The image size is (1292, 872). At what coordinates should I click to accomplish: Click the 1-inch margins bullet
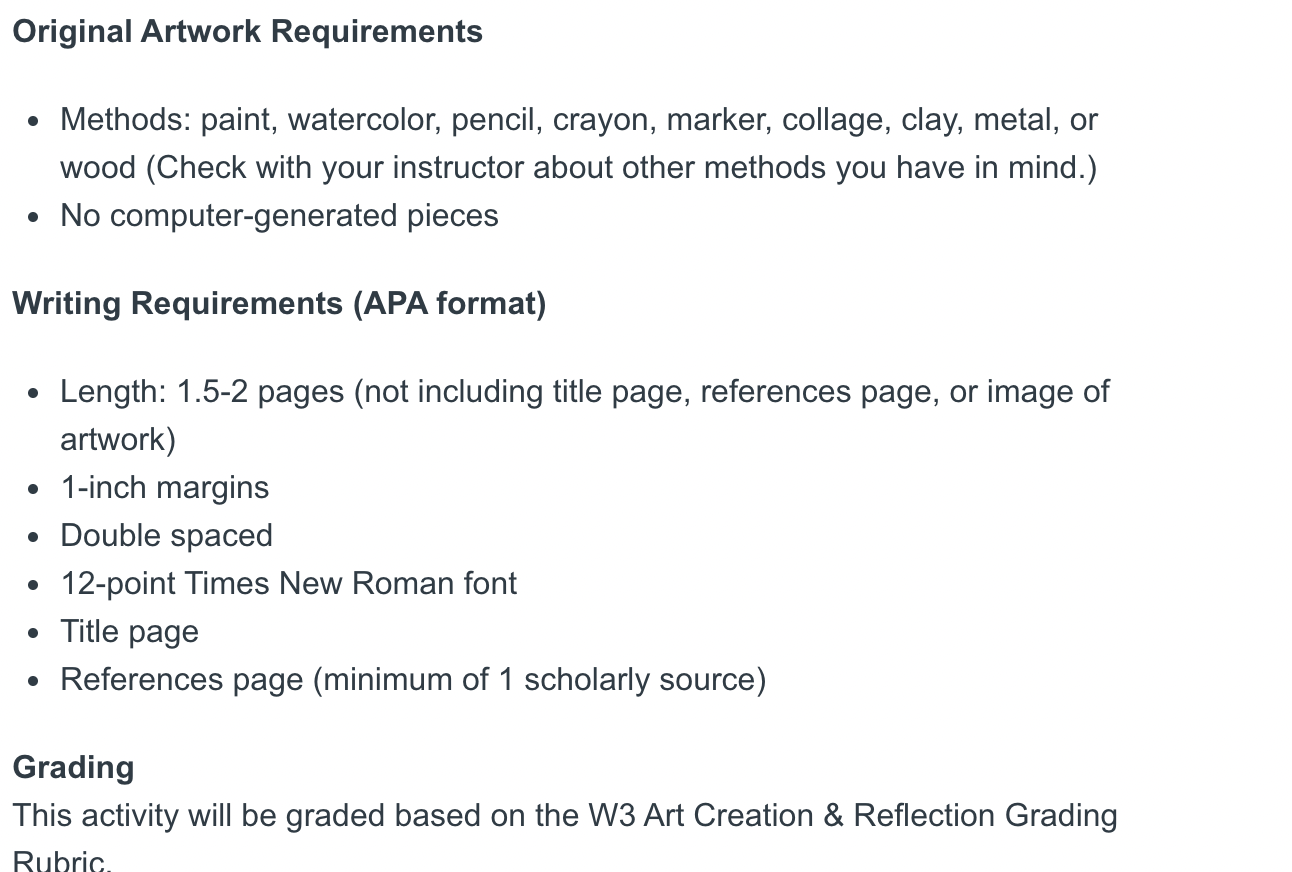pos(164,488)
